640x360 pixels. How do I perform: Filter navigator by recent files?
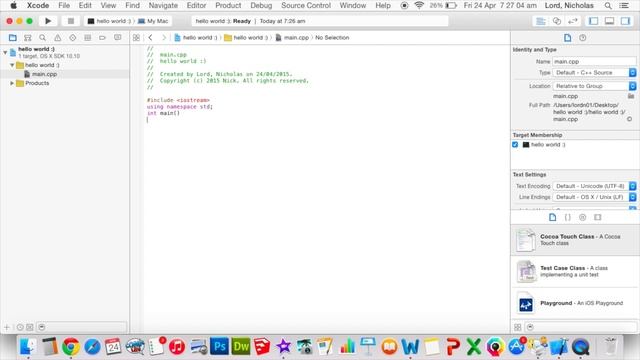20,327
